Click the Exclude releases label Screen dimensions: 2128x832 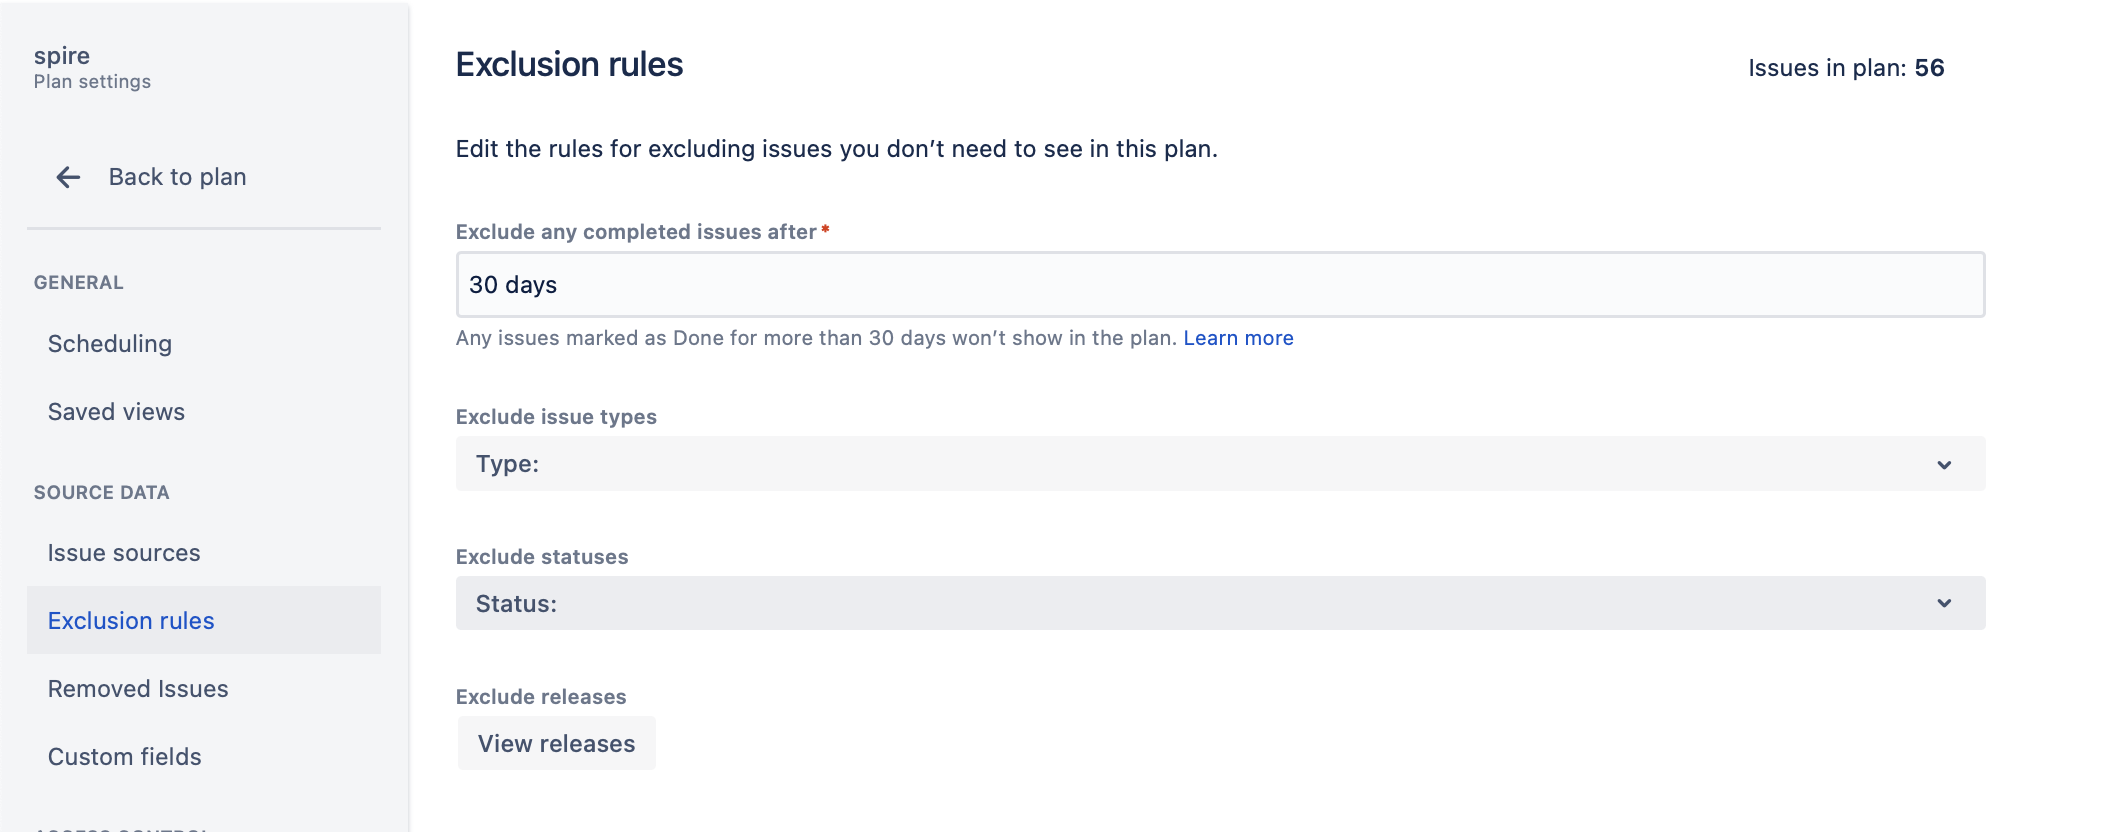tap(541, 697)
